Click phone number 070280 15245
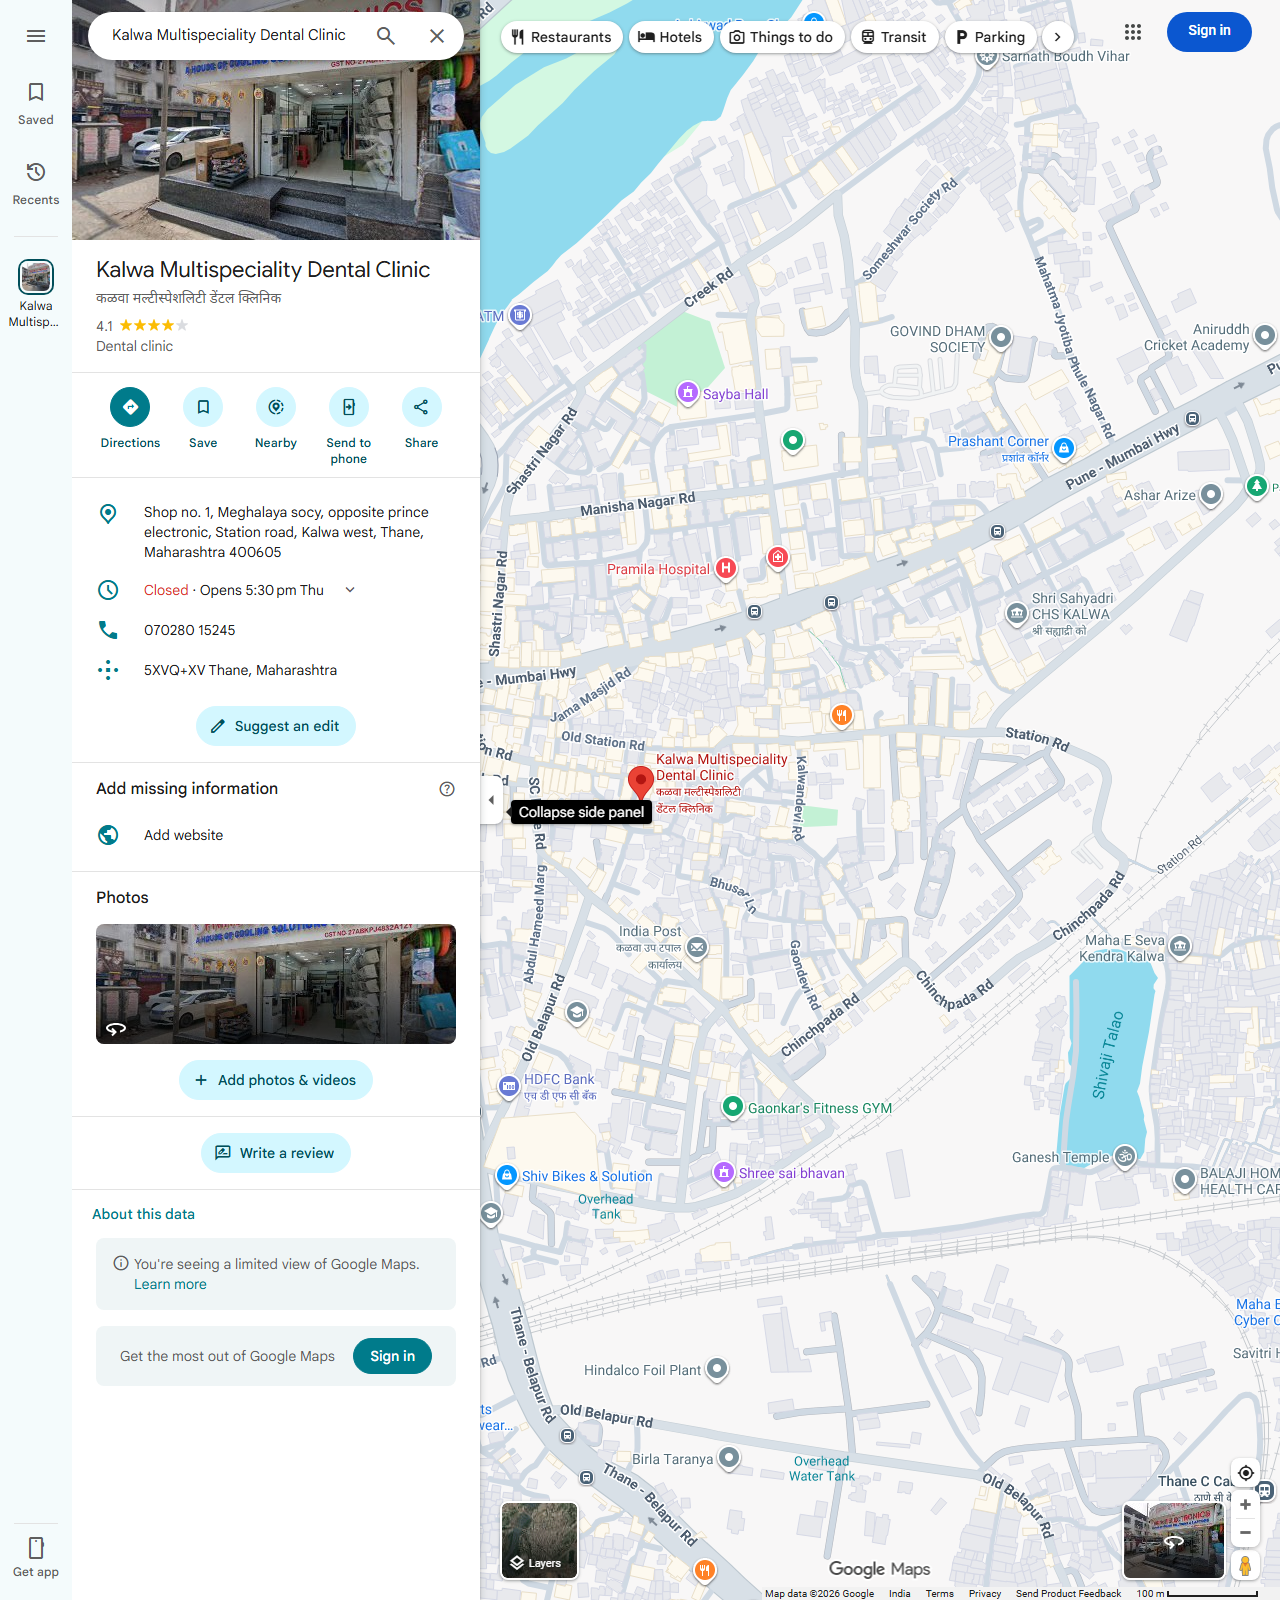The width and height of the screenshot is (1280, 1600). [x=276, y=630]
